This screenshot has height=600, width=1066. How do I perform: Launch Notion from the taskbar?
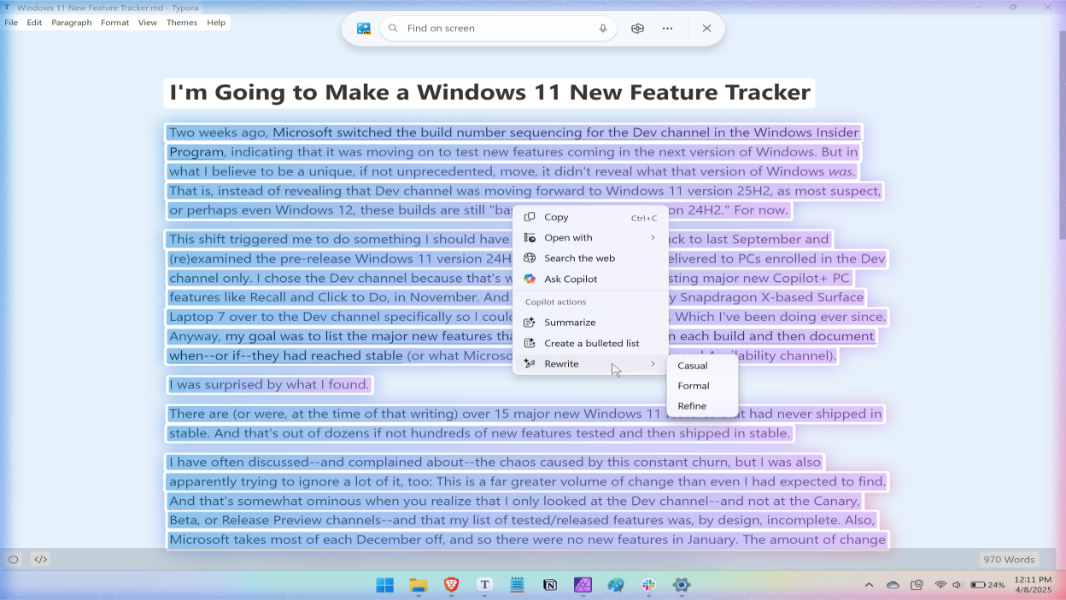pos(549,585)
